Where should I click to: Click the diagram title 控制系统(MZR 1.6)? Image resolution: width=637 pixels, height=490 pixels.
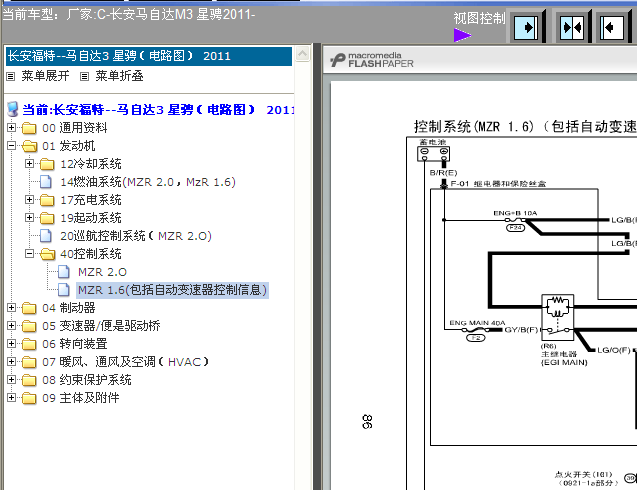[x=525, y=126]
